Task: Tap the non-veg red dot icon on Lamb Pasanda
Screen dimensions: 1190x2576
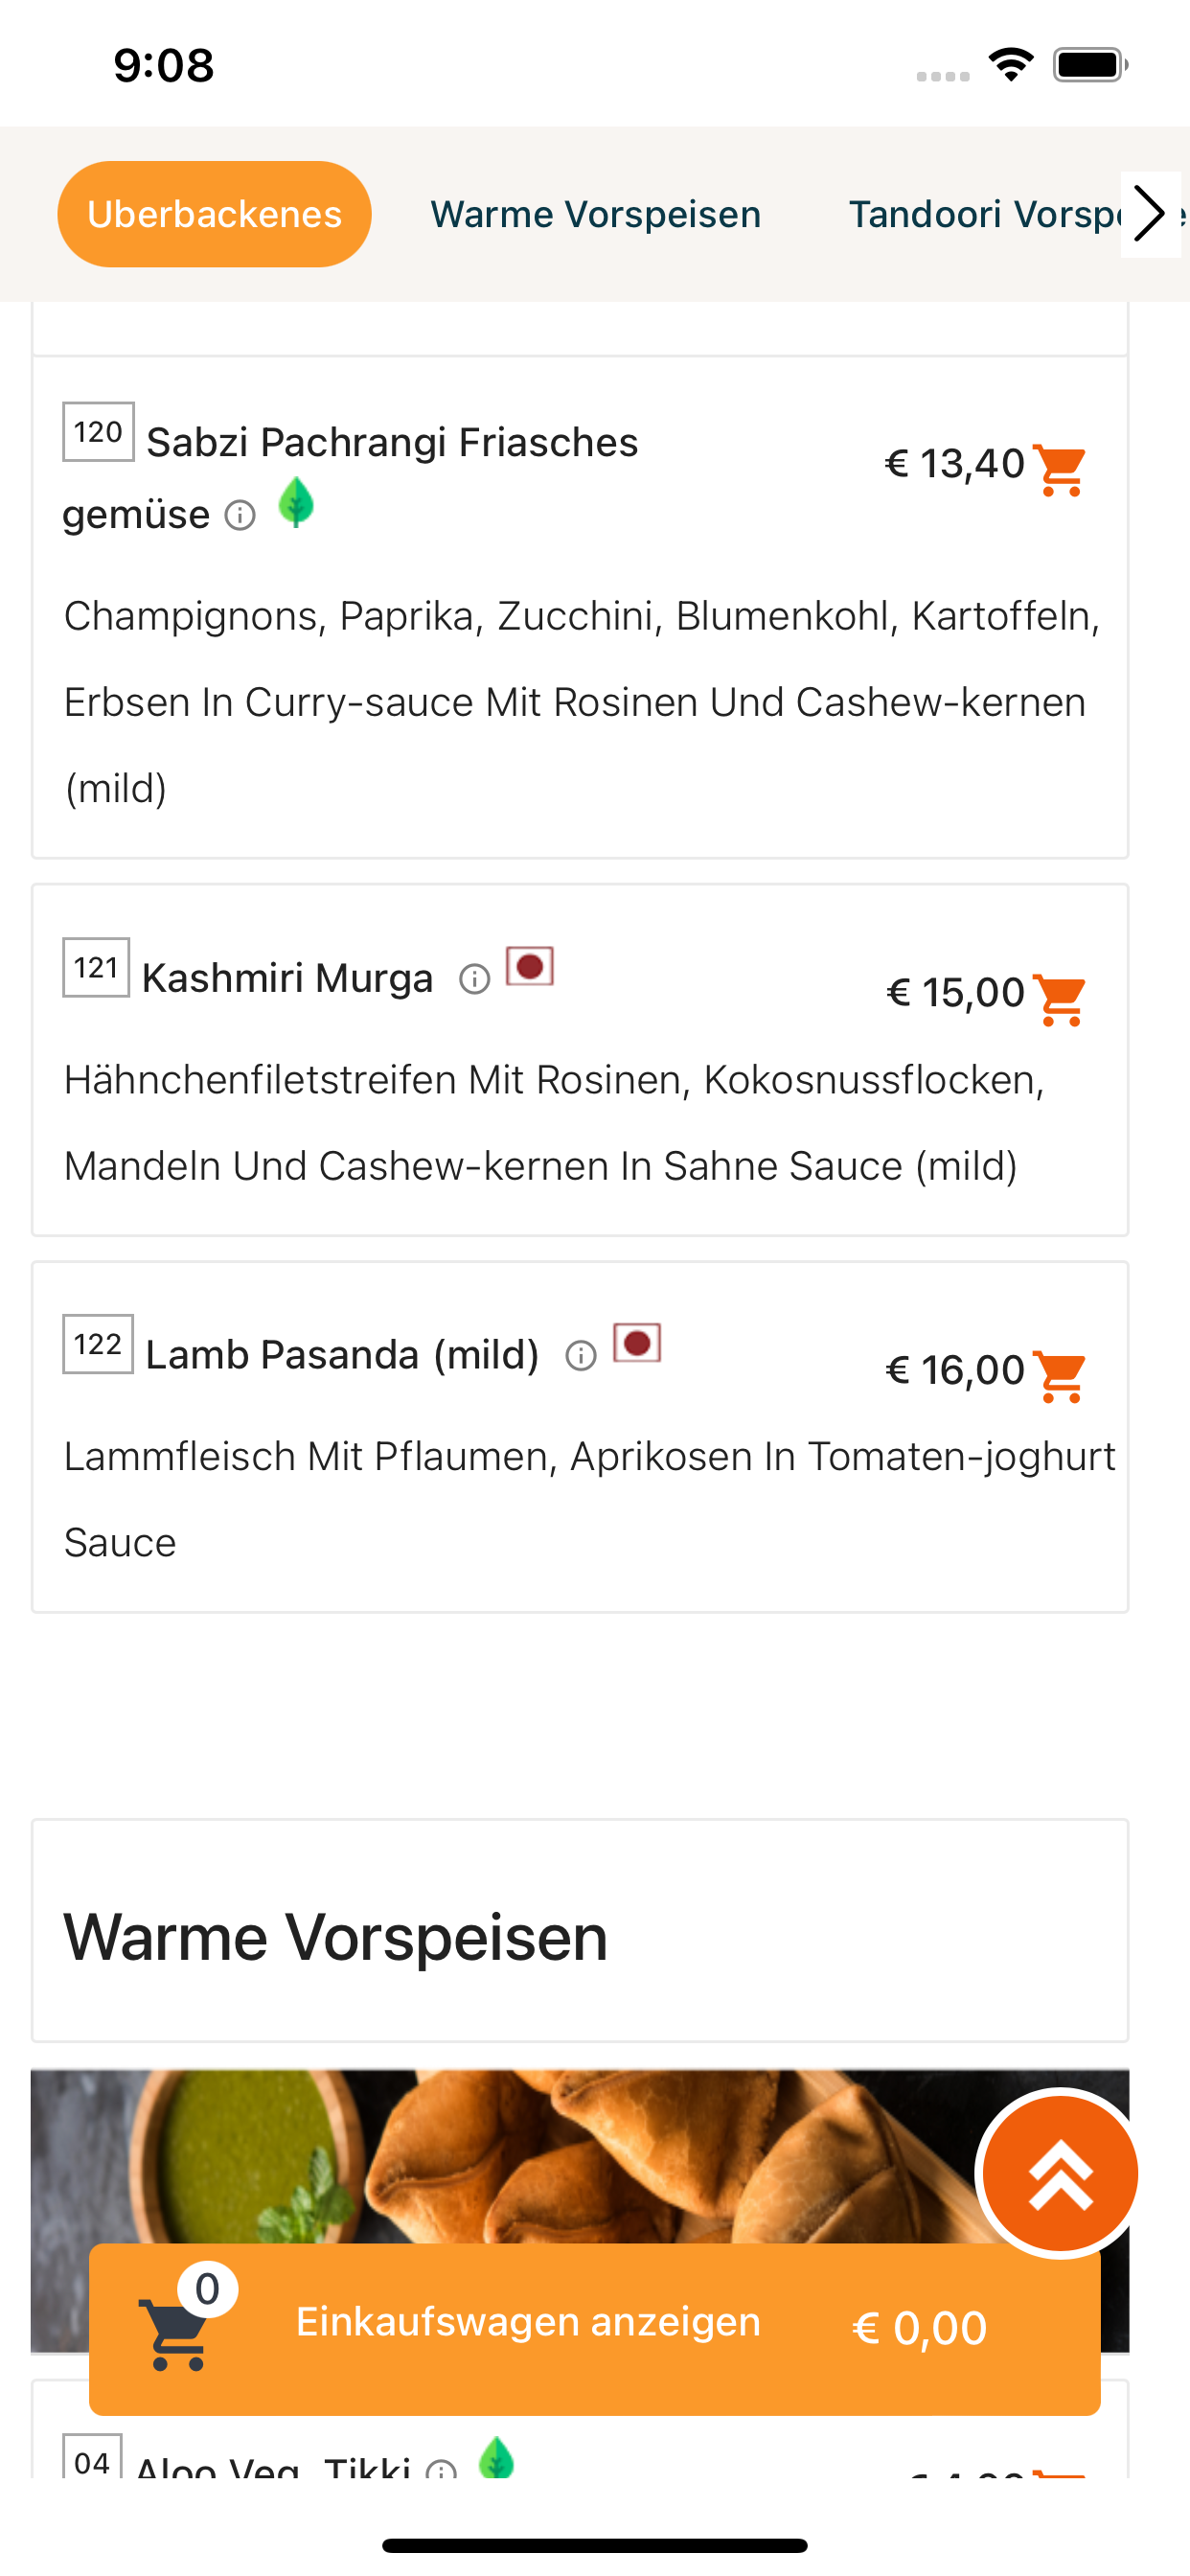Action: (x=637, y=1343)
